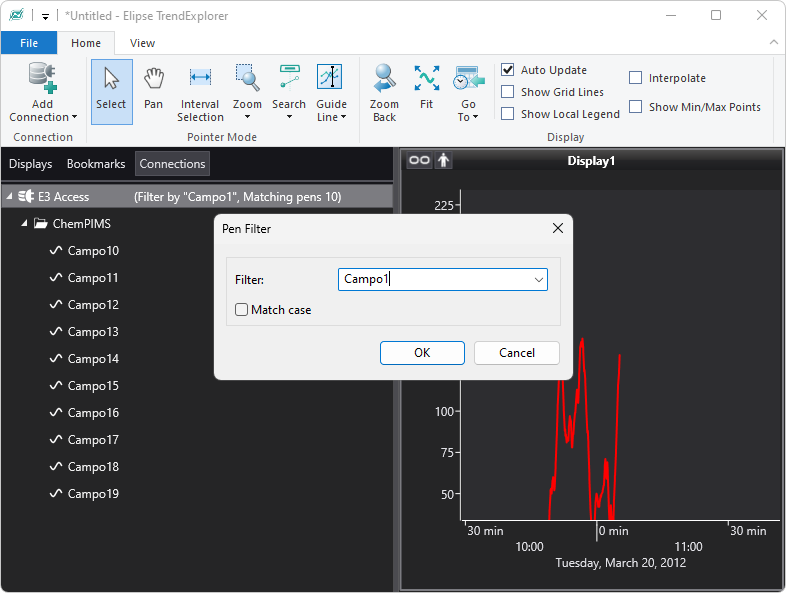The height and width of the screenshot is (593, 786).
Task: Select the Campo14 pen in the tree
Action: pyautogui.click(x=93, y=359)
